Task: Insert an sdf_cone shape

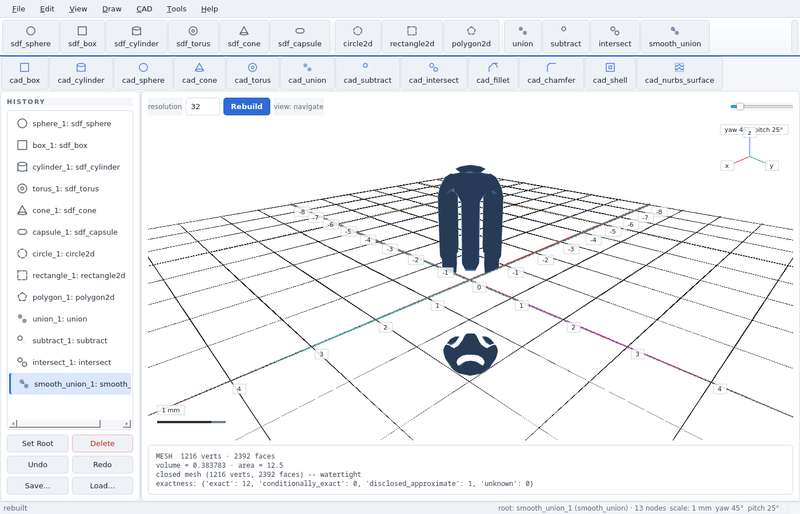Action: pos(244,37)
